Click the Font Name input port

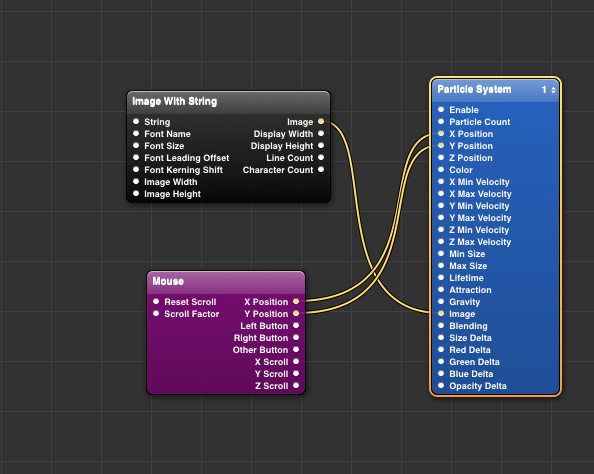(136, 134)
